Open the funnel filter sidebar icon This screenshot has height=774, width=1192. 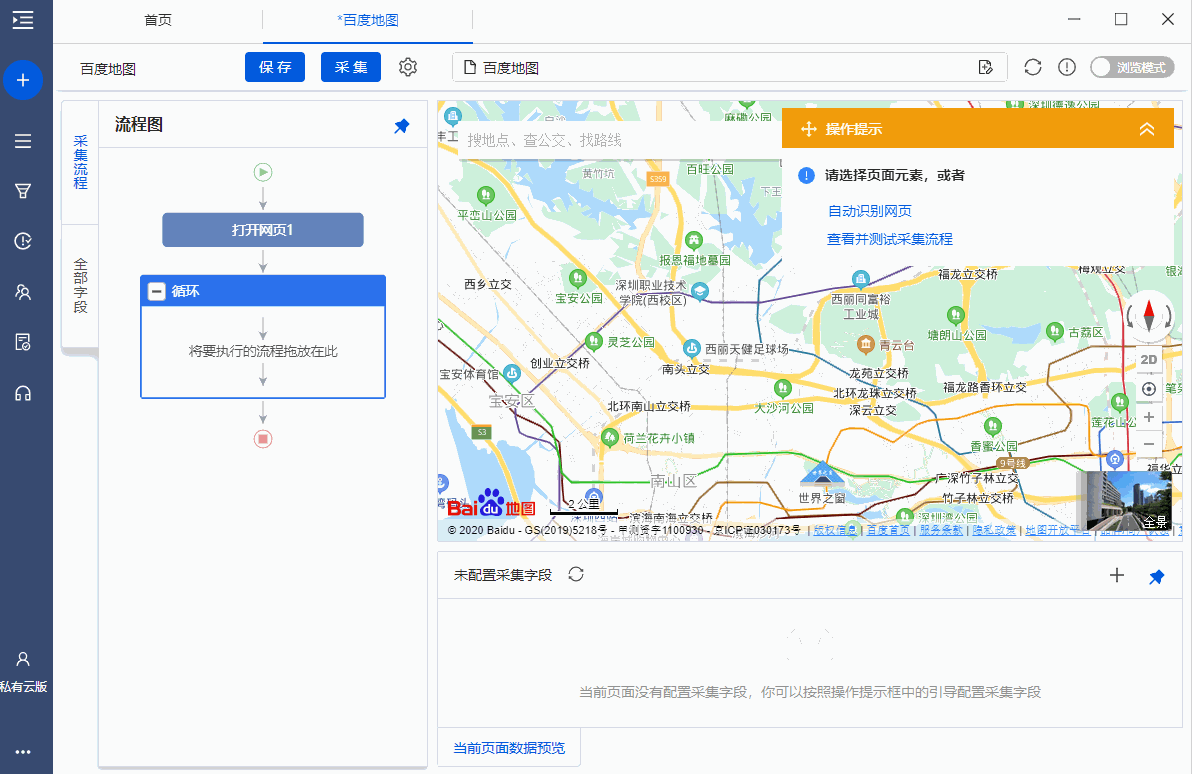coord(23,191)
